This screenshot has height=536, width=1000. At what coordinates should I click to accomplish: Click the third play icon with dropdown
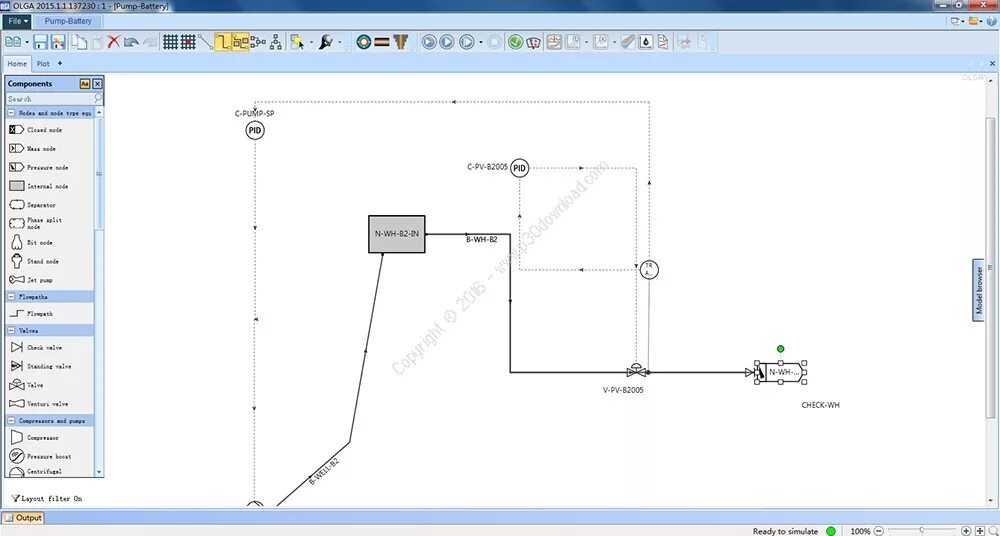(467, 42)
